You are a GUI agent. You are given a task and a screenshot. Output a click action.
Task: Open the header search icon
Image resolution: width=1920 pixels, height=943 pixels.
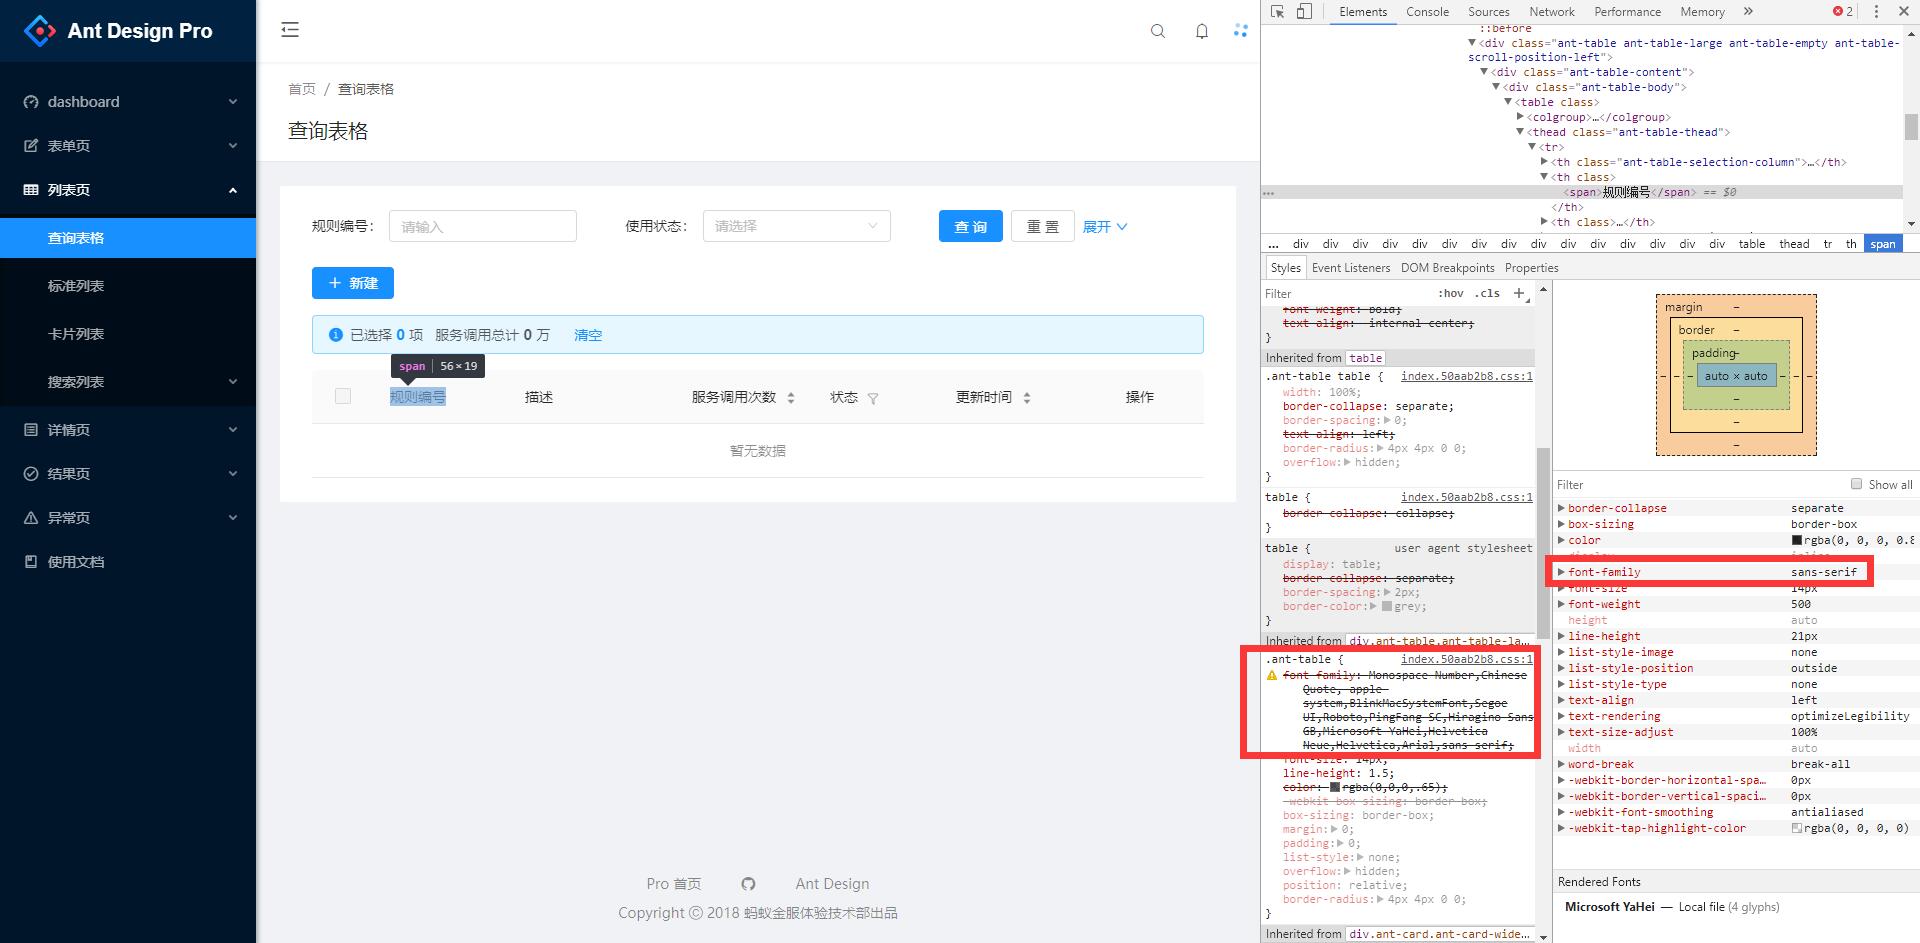[x=1158, y=31]
